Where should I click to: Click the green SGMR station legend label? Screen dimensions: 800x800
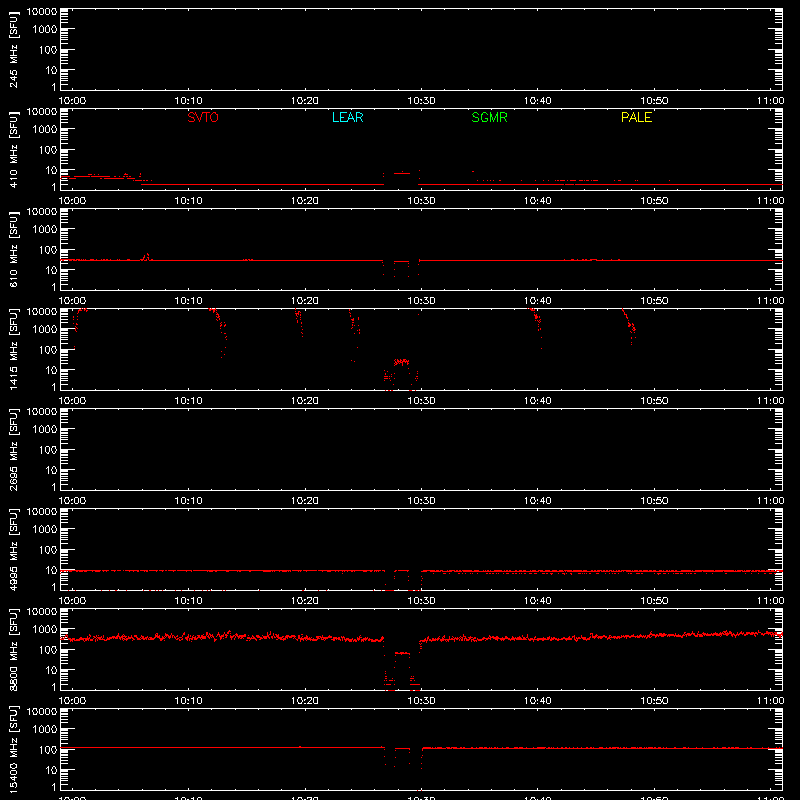click(489, 117)
